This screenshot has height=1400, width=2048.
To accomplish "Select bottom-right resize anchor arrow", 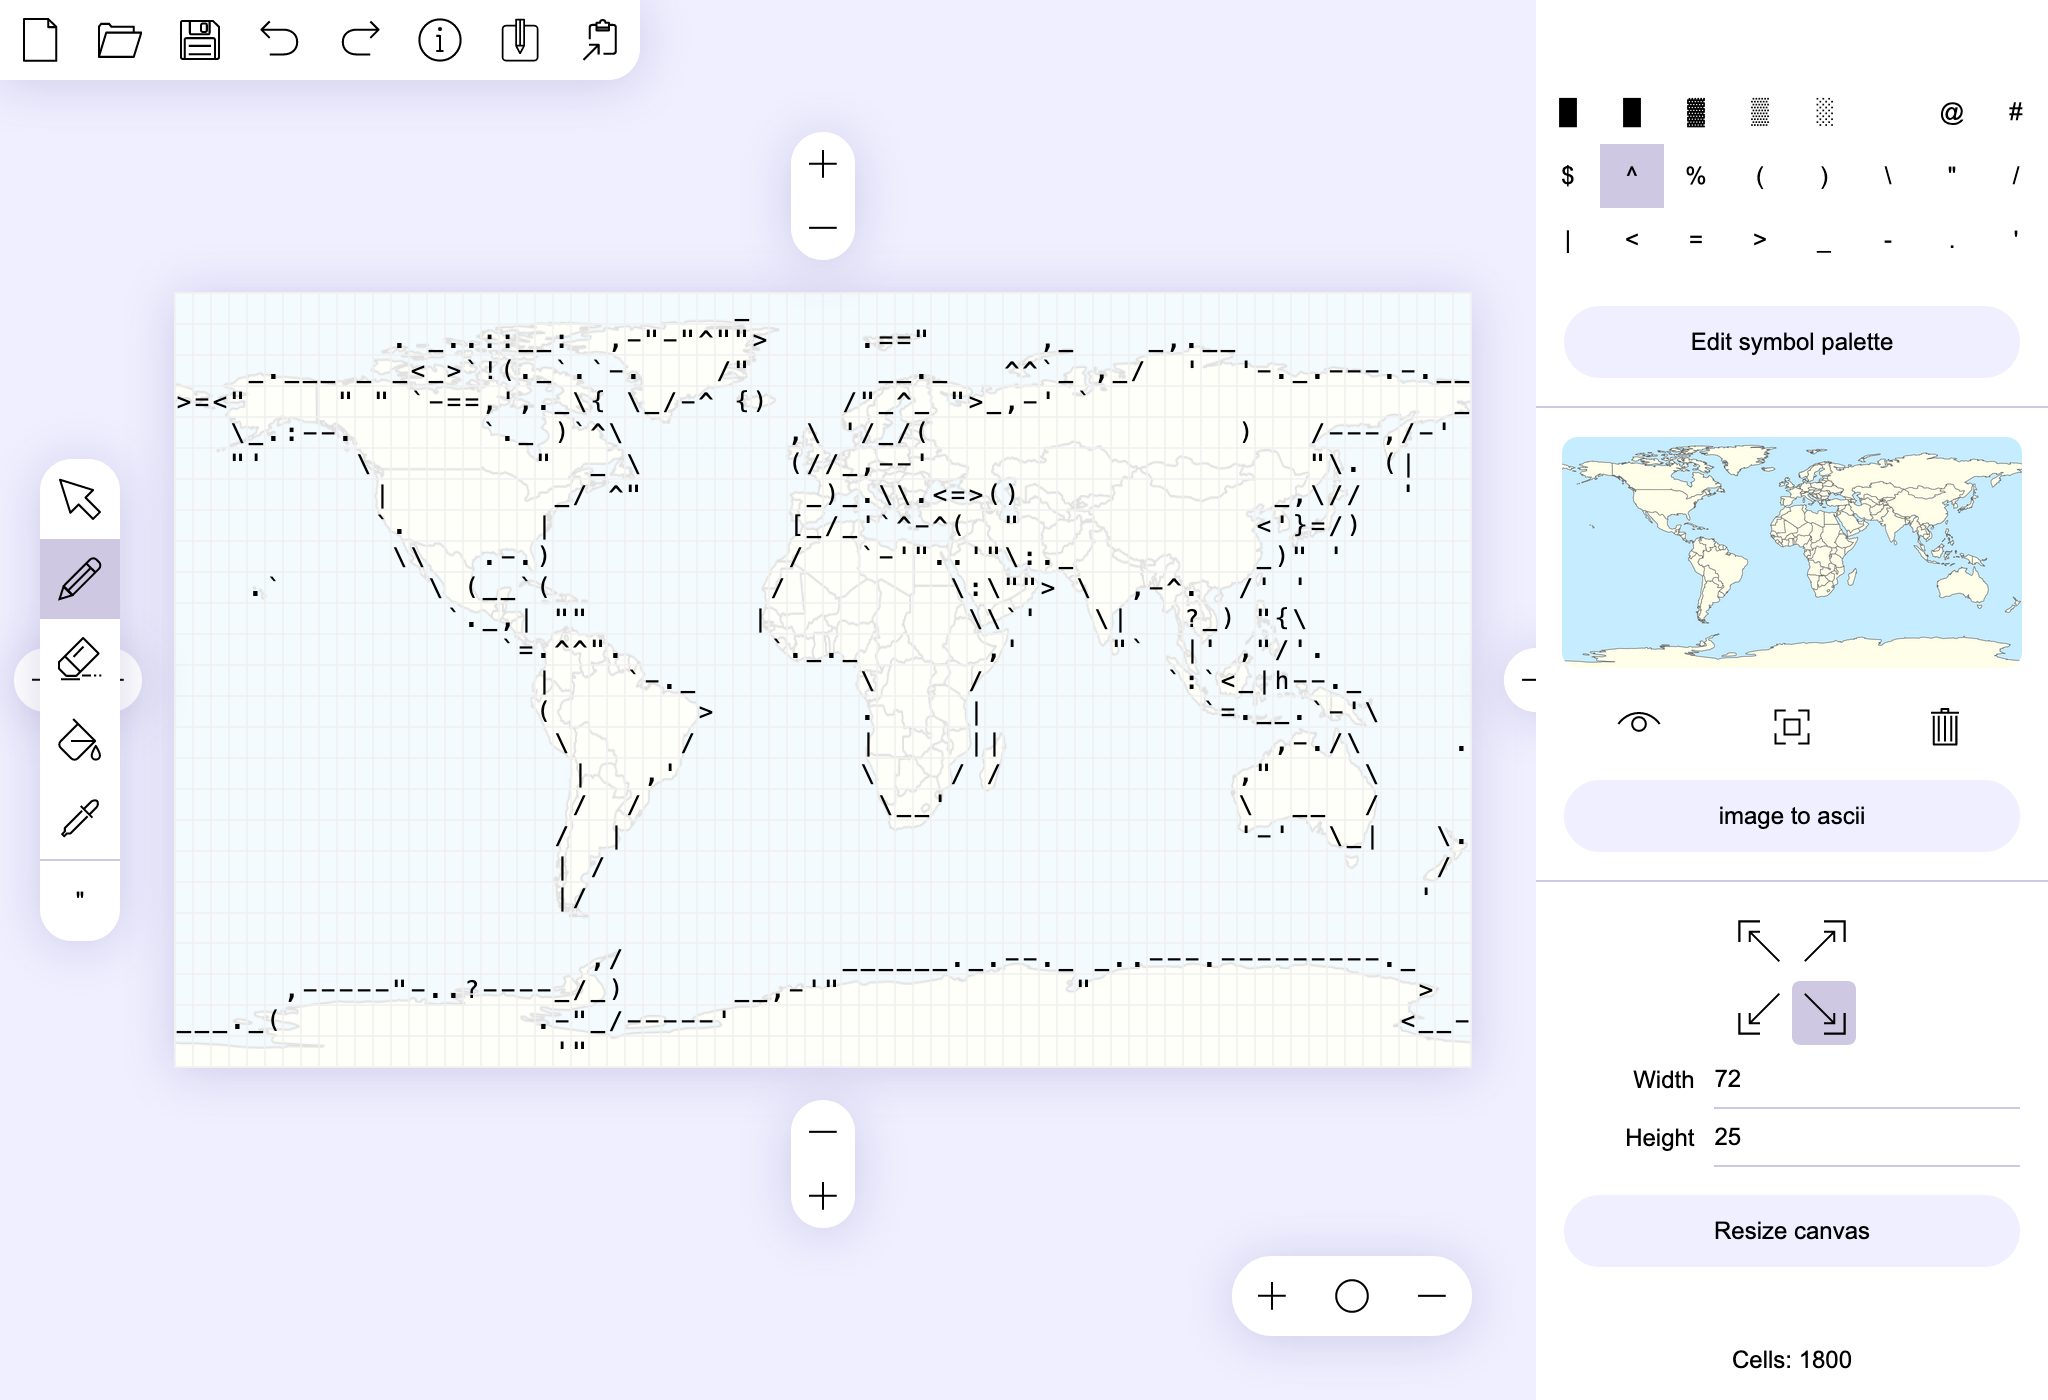I will [x=1823, y=1013].
